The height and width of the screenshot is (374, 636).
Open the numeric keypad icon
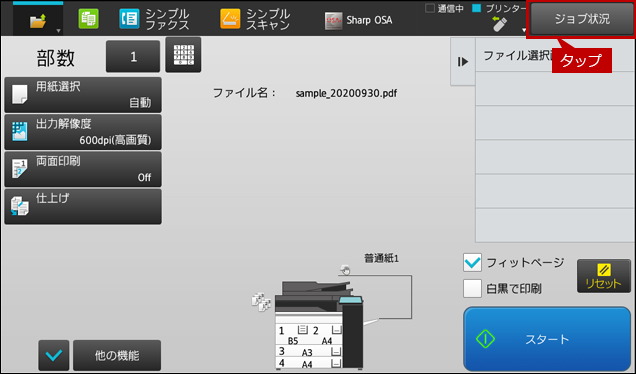pyautogui.click(x=183, y=55)
